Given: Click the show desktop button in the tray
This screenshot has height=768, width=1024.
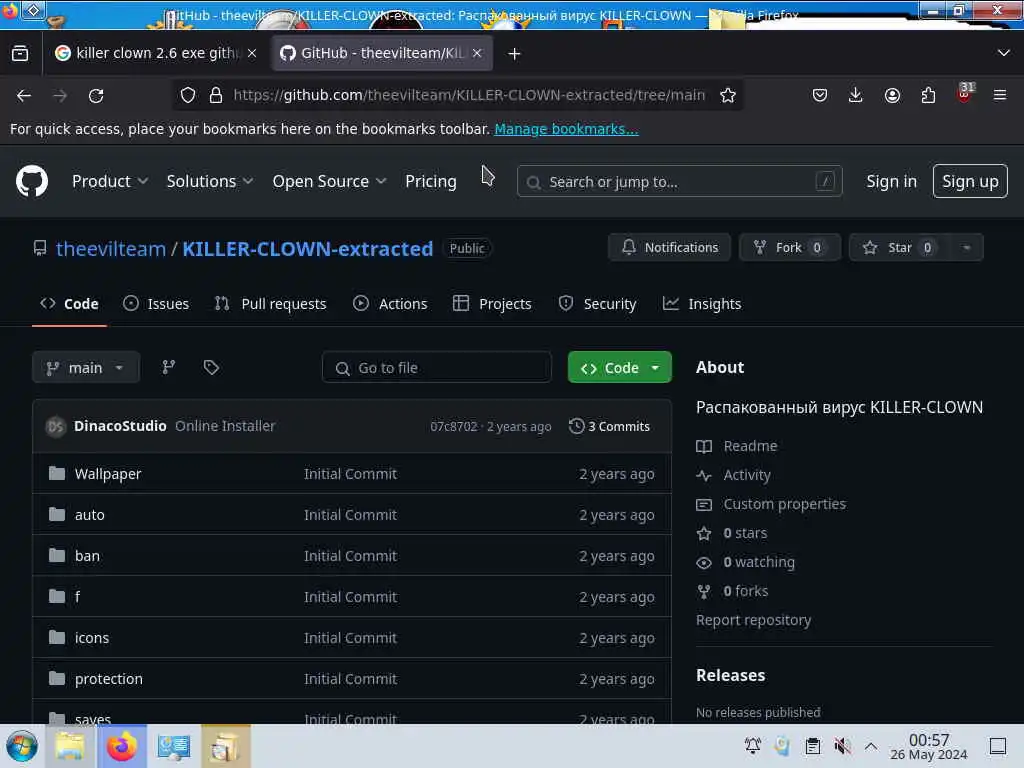Looking at the screenshot, I should click(998, 746).
